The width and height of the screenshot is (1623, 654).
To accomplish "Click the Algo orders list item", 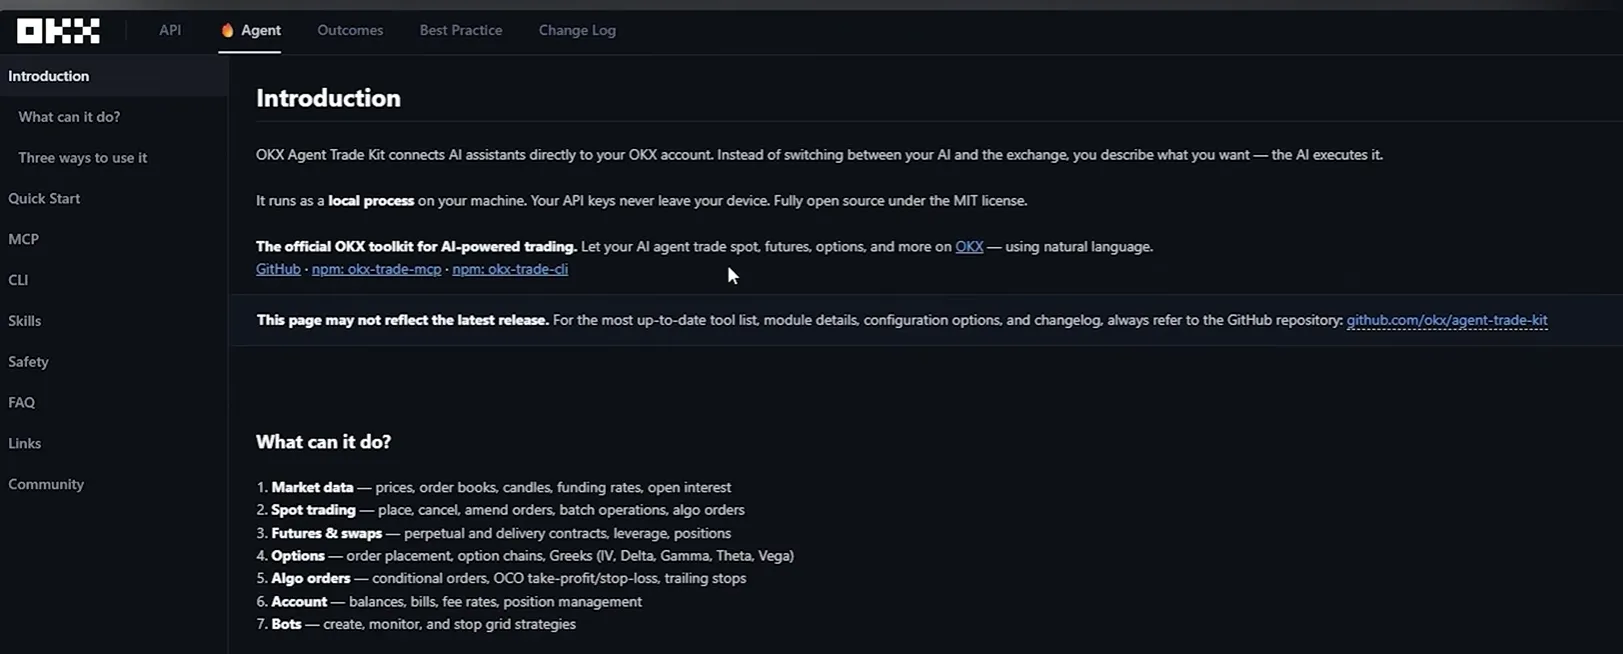I will pyautogui.click(x=501, y=579).
